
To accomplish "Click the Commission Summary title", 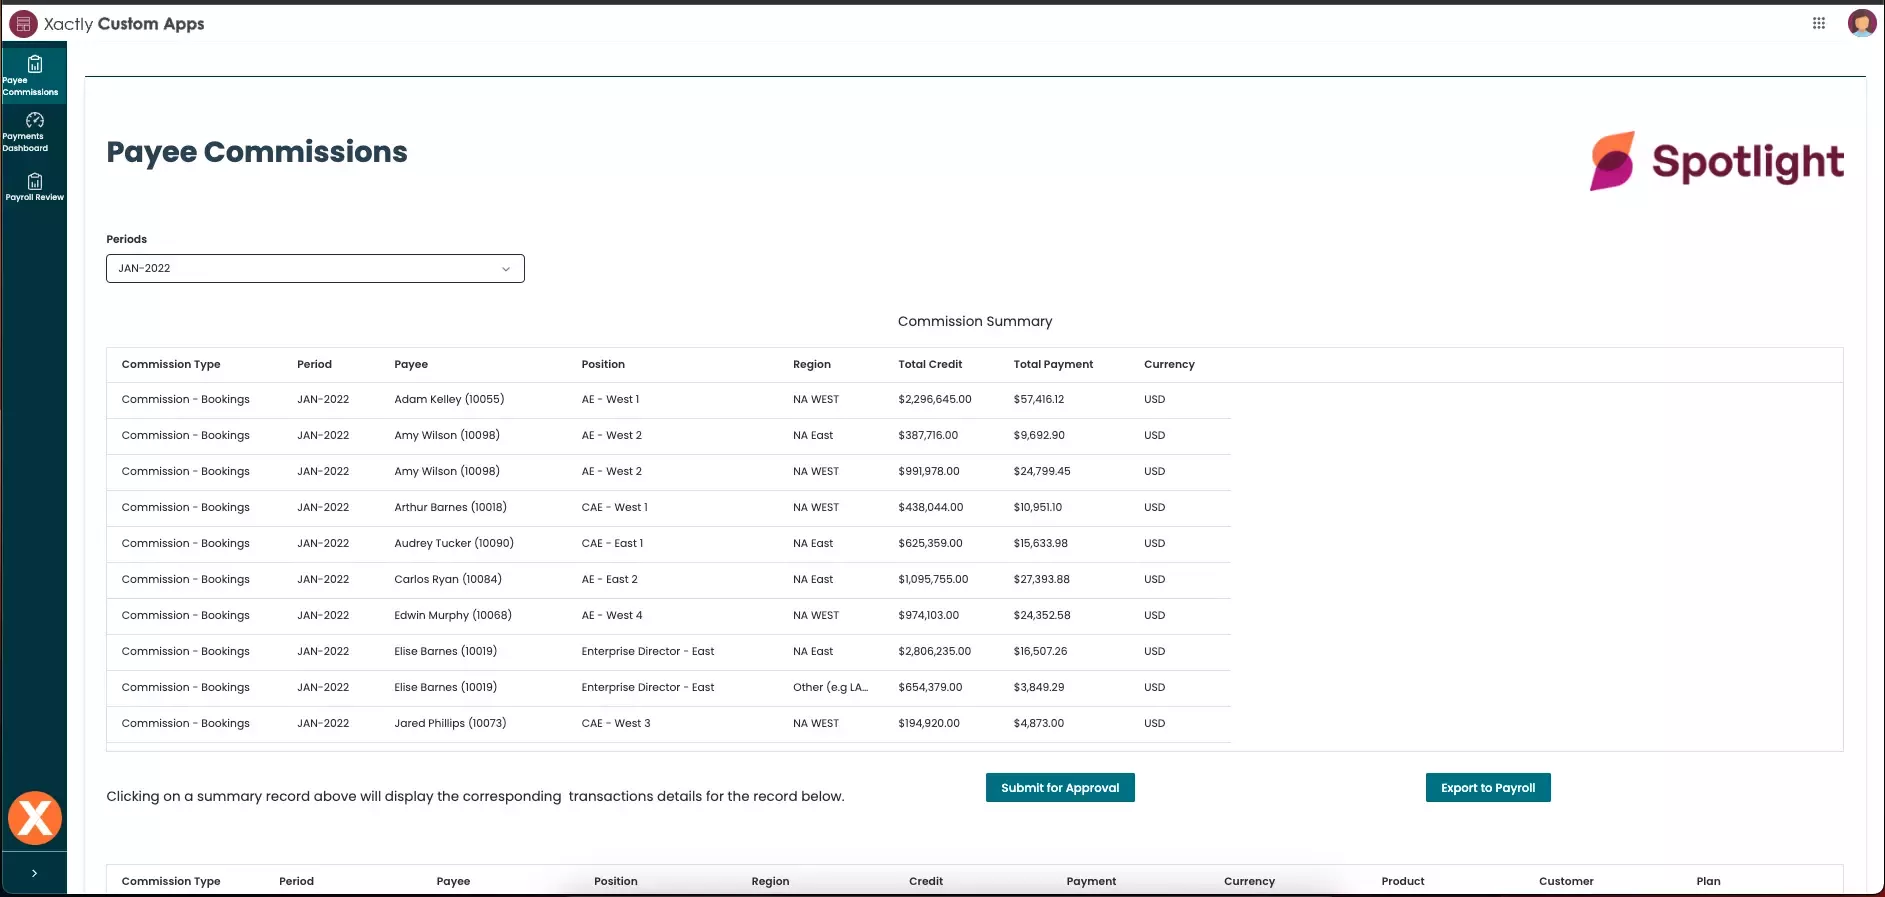I will pos(975,321).
